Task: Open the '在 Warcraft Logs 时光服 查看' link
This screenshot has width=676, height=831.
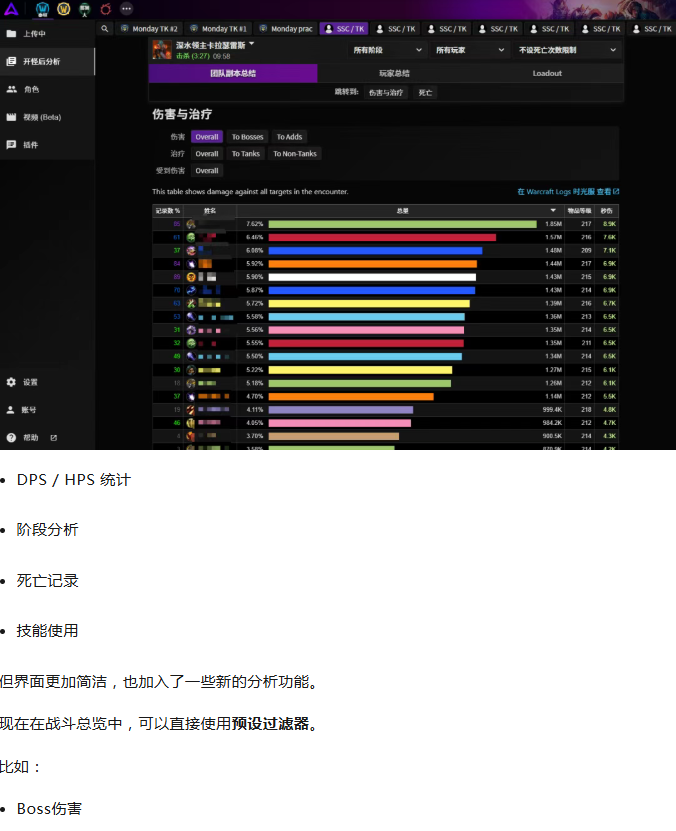Action: pos(567,191)
